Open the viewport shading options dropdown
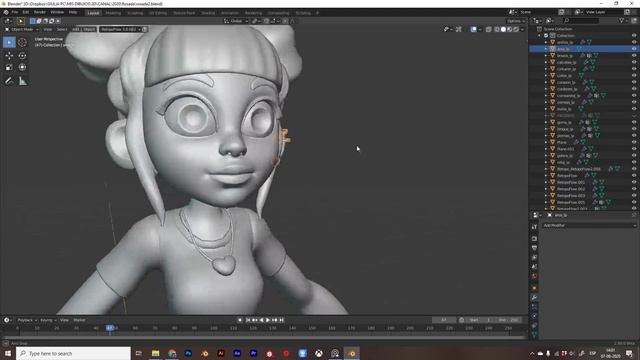Screen dimensions: 640x360 [522, 29]
